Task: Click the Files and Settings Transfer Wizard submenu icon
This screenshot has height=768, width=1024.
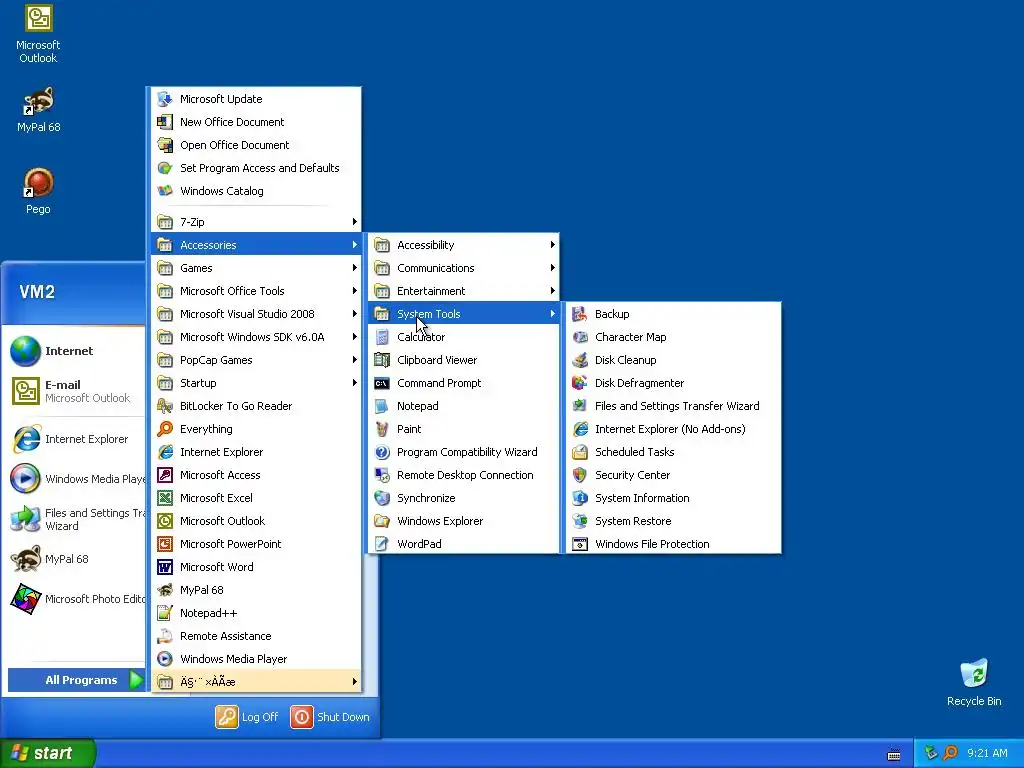Action: [579, 406]
